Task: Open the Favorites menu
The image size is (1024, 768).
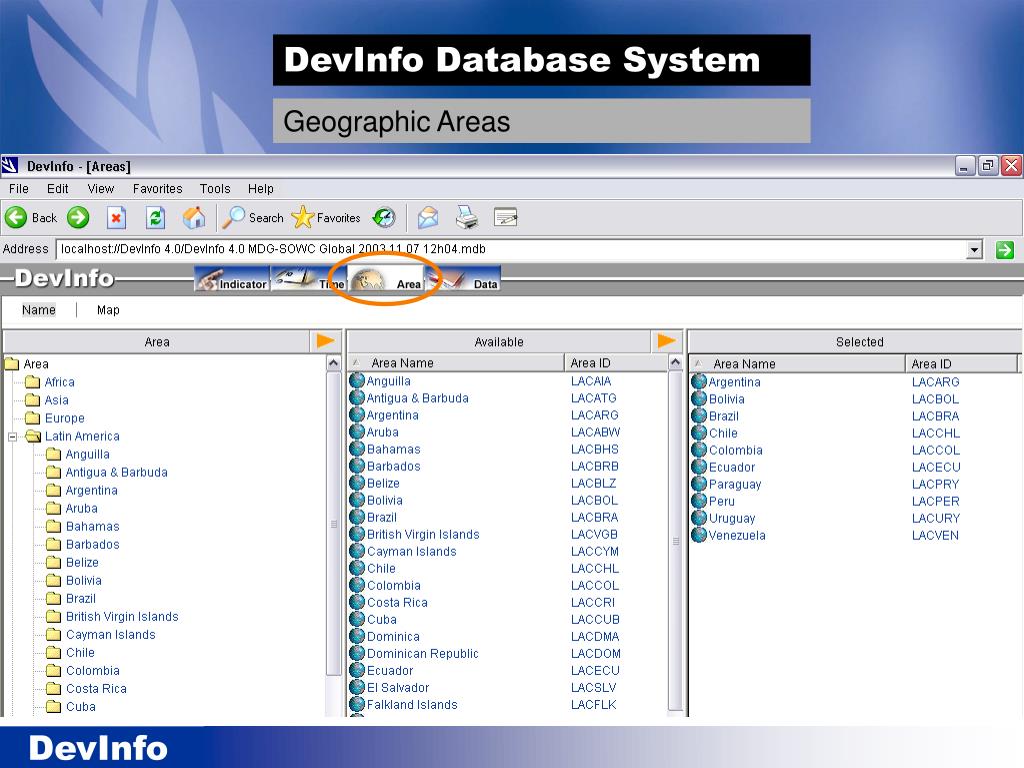Action: (157, 189)
